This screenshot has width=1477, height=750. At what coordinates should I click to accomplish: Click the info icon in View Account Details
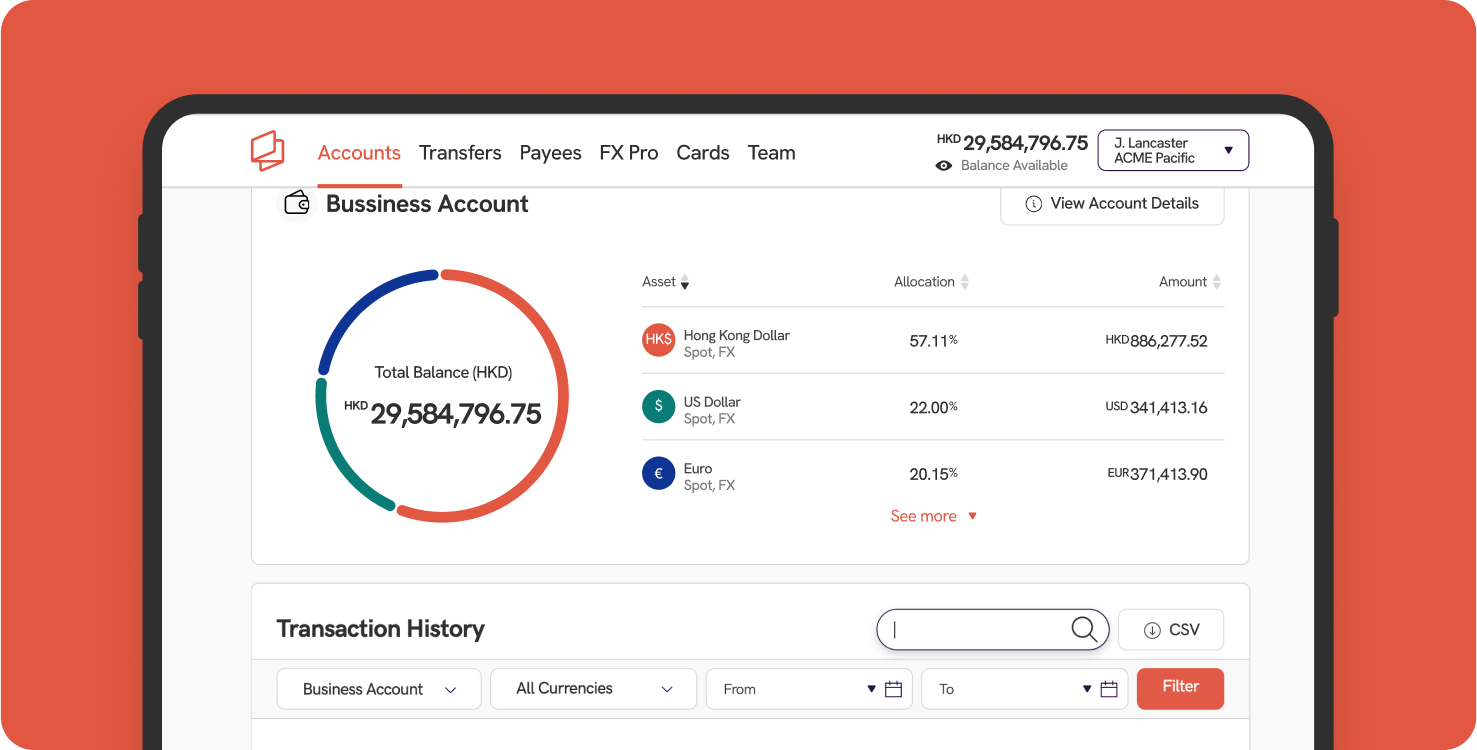(x=1034, y=203)
